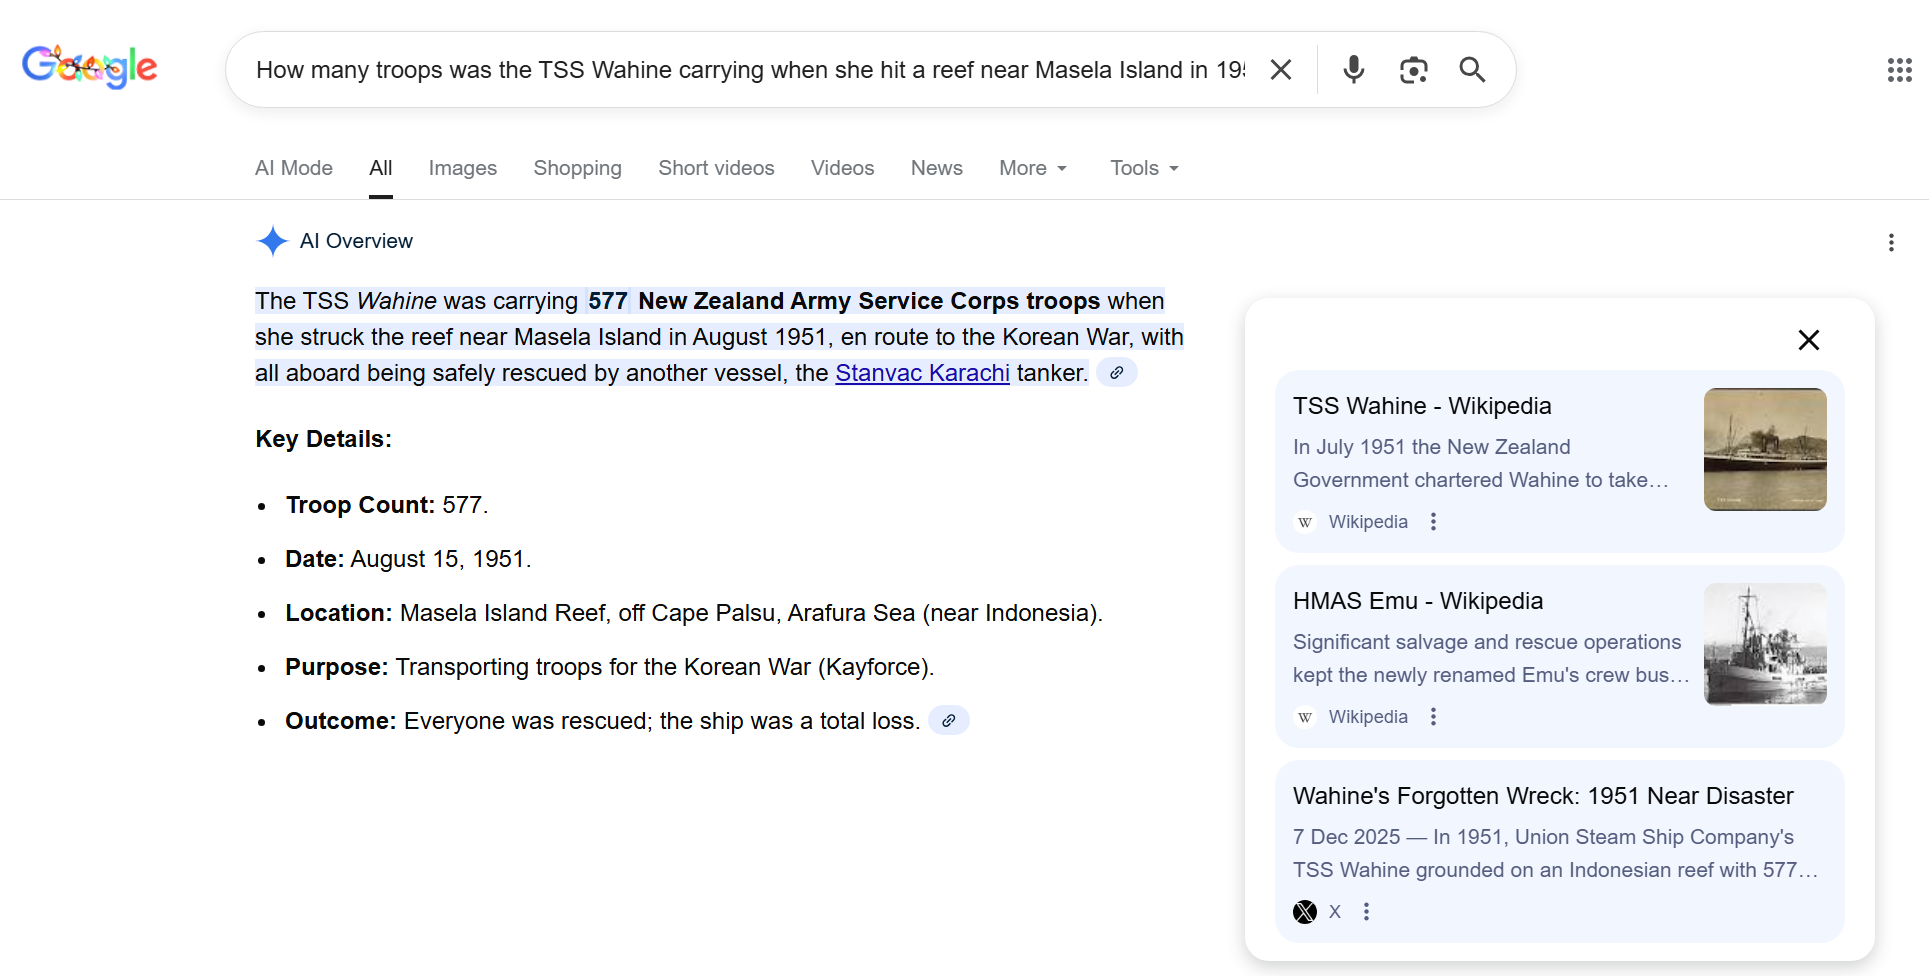Viewport: 1929px width, 976px height.
Task: Click Wikipedia source label under TSS Wahine
Action: tap(1368, 522)
